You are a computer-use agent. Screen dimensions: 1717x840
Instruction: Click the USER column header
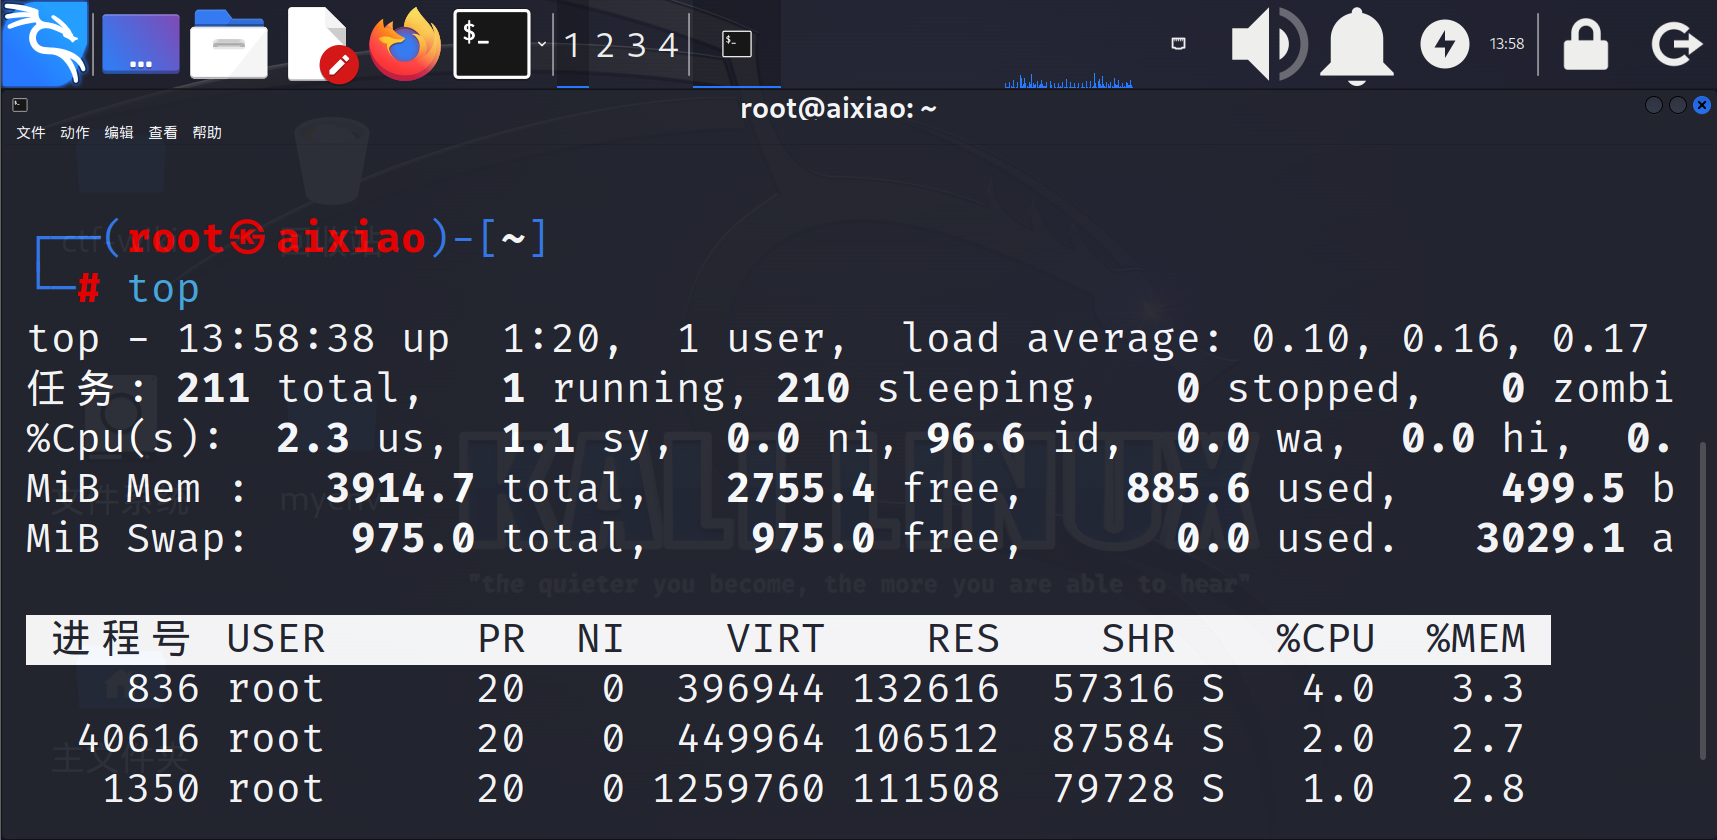tap(276, 639)
